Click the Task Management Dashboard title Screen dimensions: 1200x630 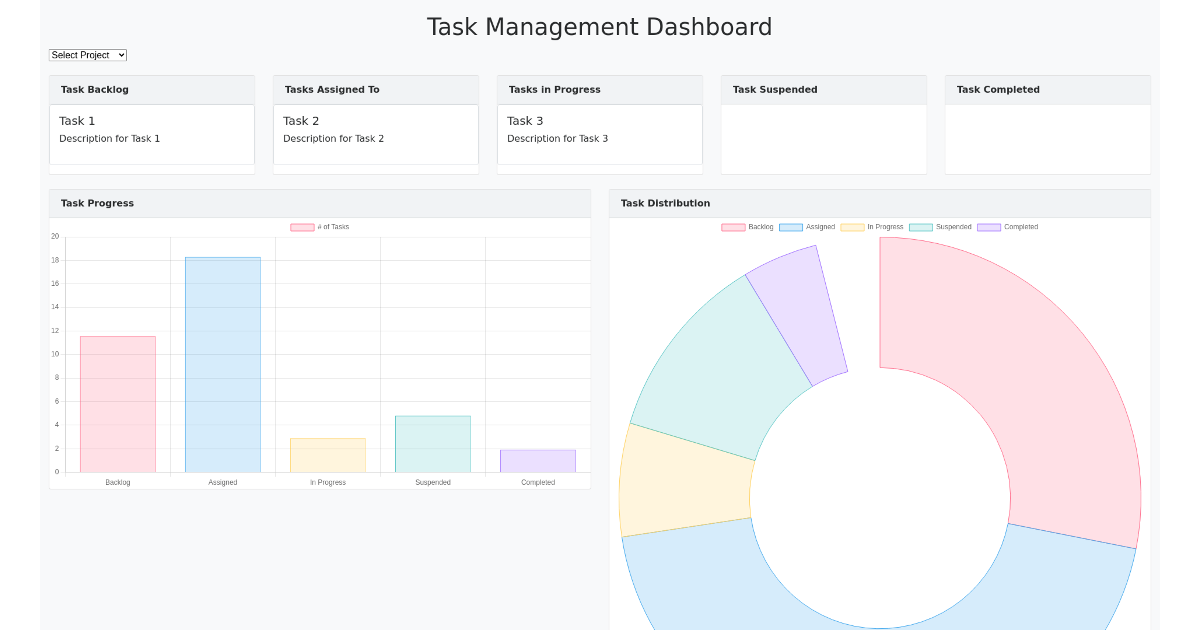(599, 27)
